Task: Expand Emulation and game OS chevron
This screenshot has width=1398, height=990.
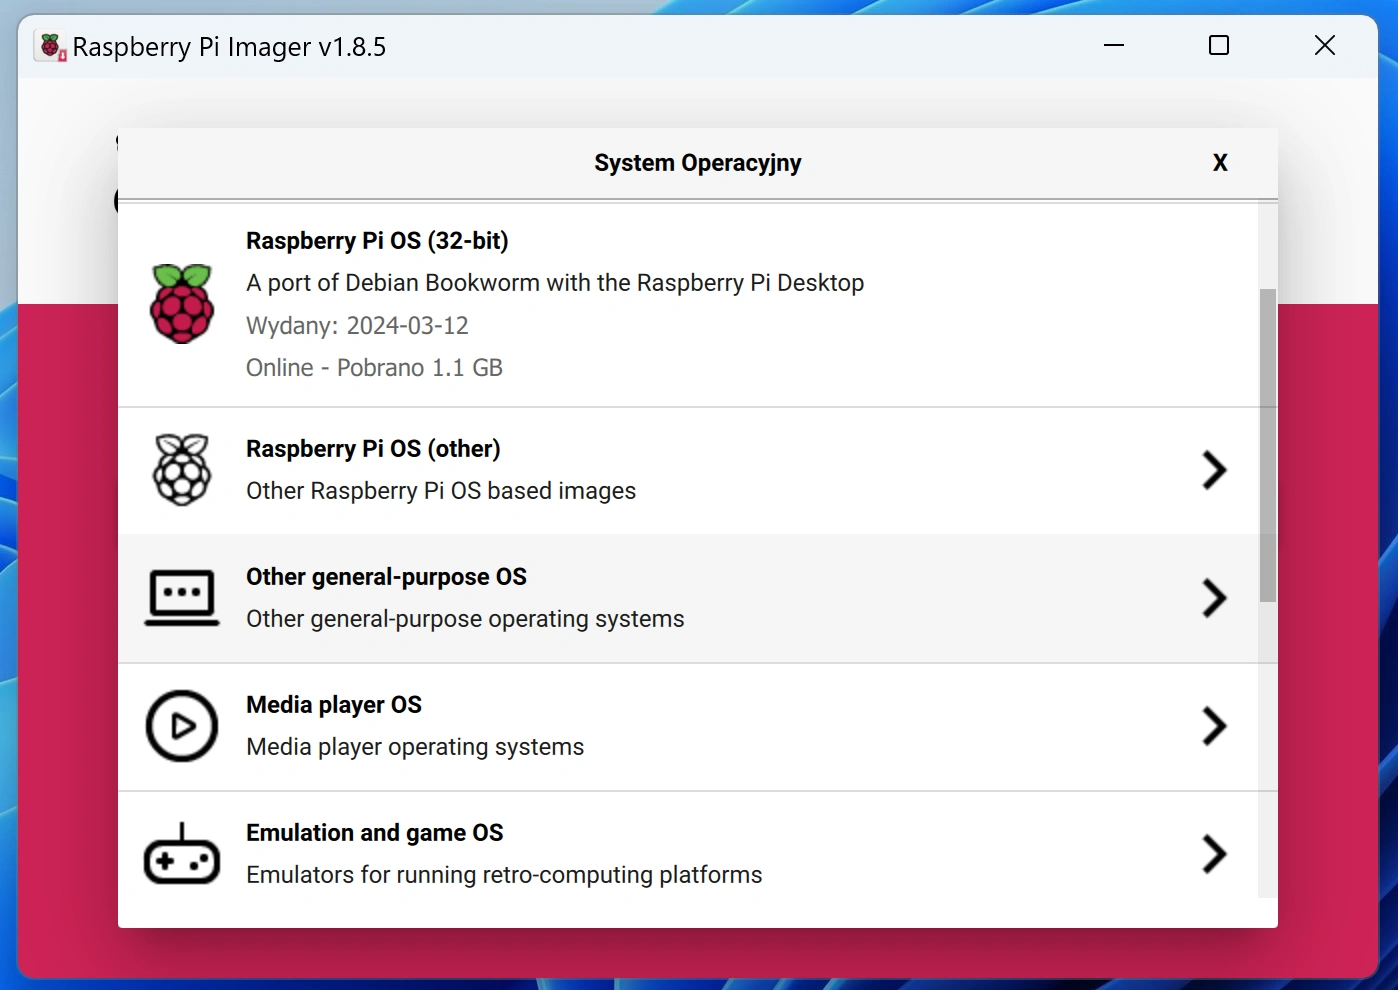Action: coord(1214,854)
